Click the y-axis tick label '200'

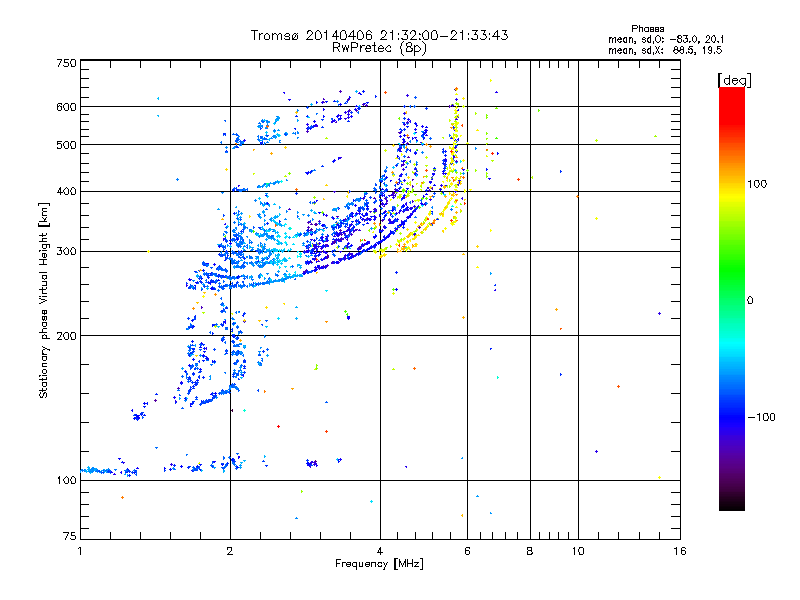click(66, 336)
